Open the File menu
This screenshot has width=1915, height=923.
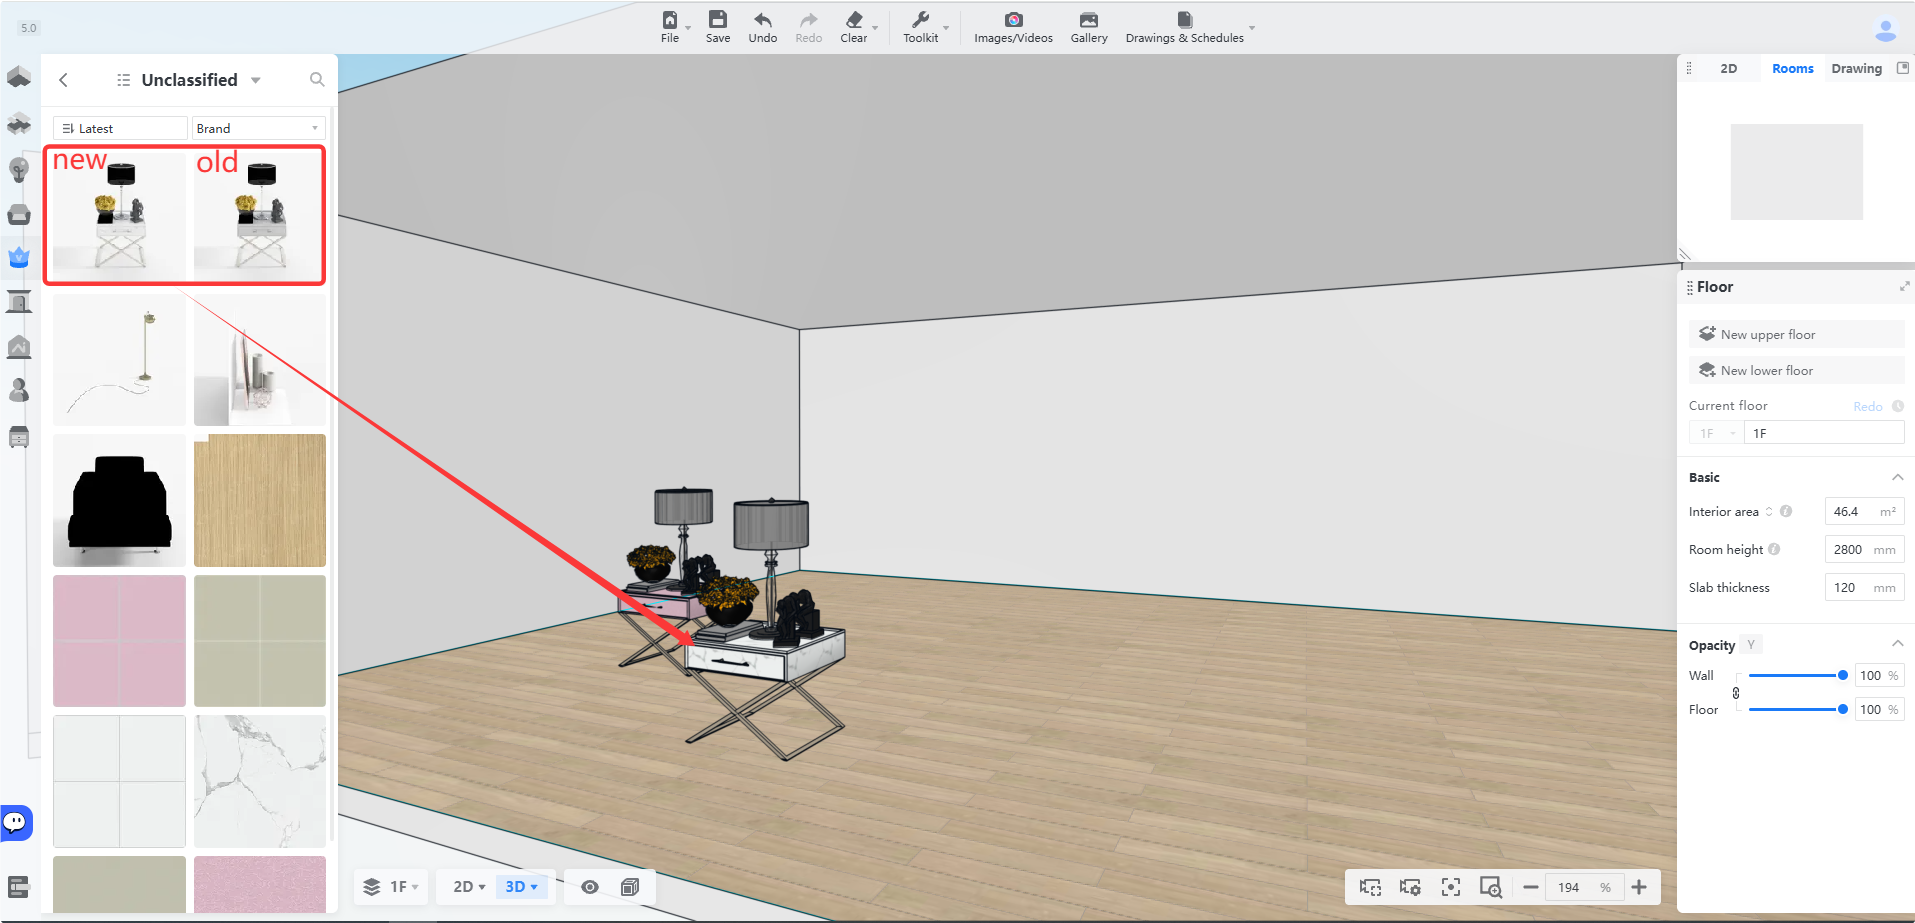pos(670,27)
